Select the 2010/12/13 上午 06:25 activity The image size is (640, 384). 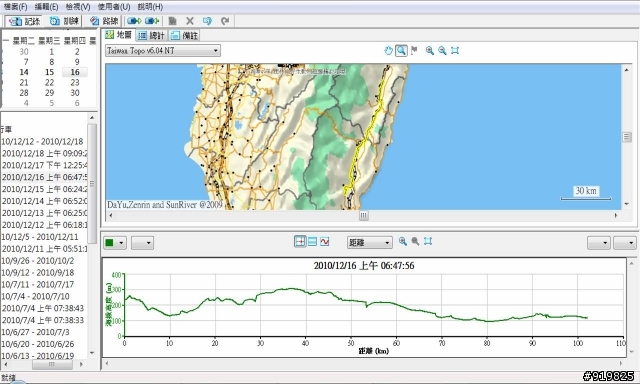click(44, 213)
